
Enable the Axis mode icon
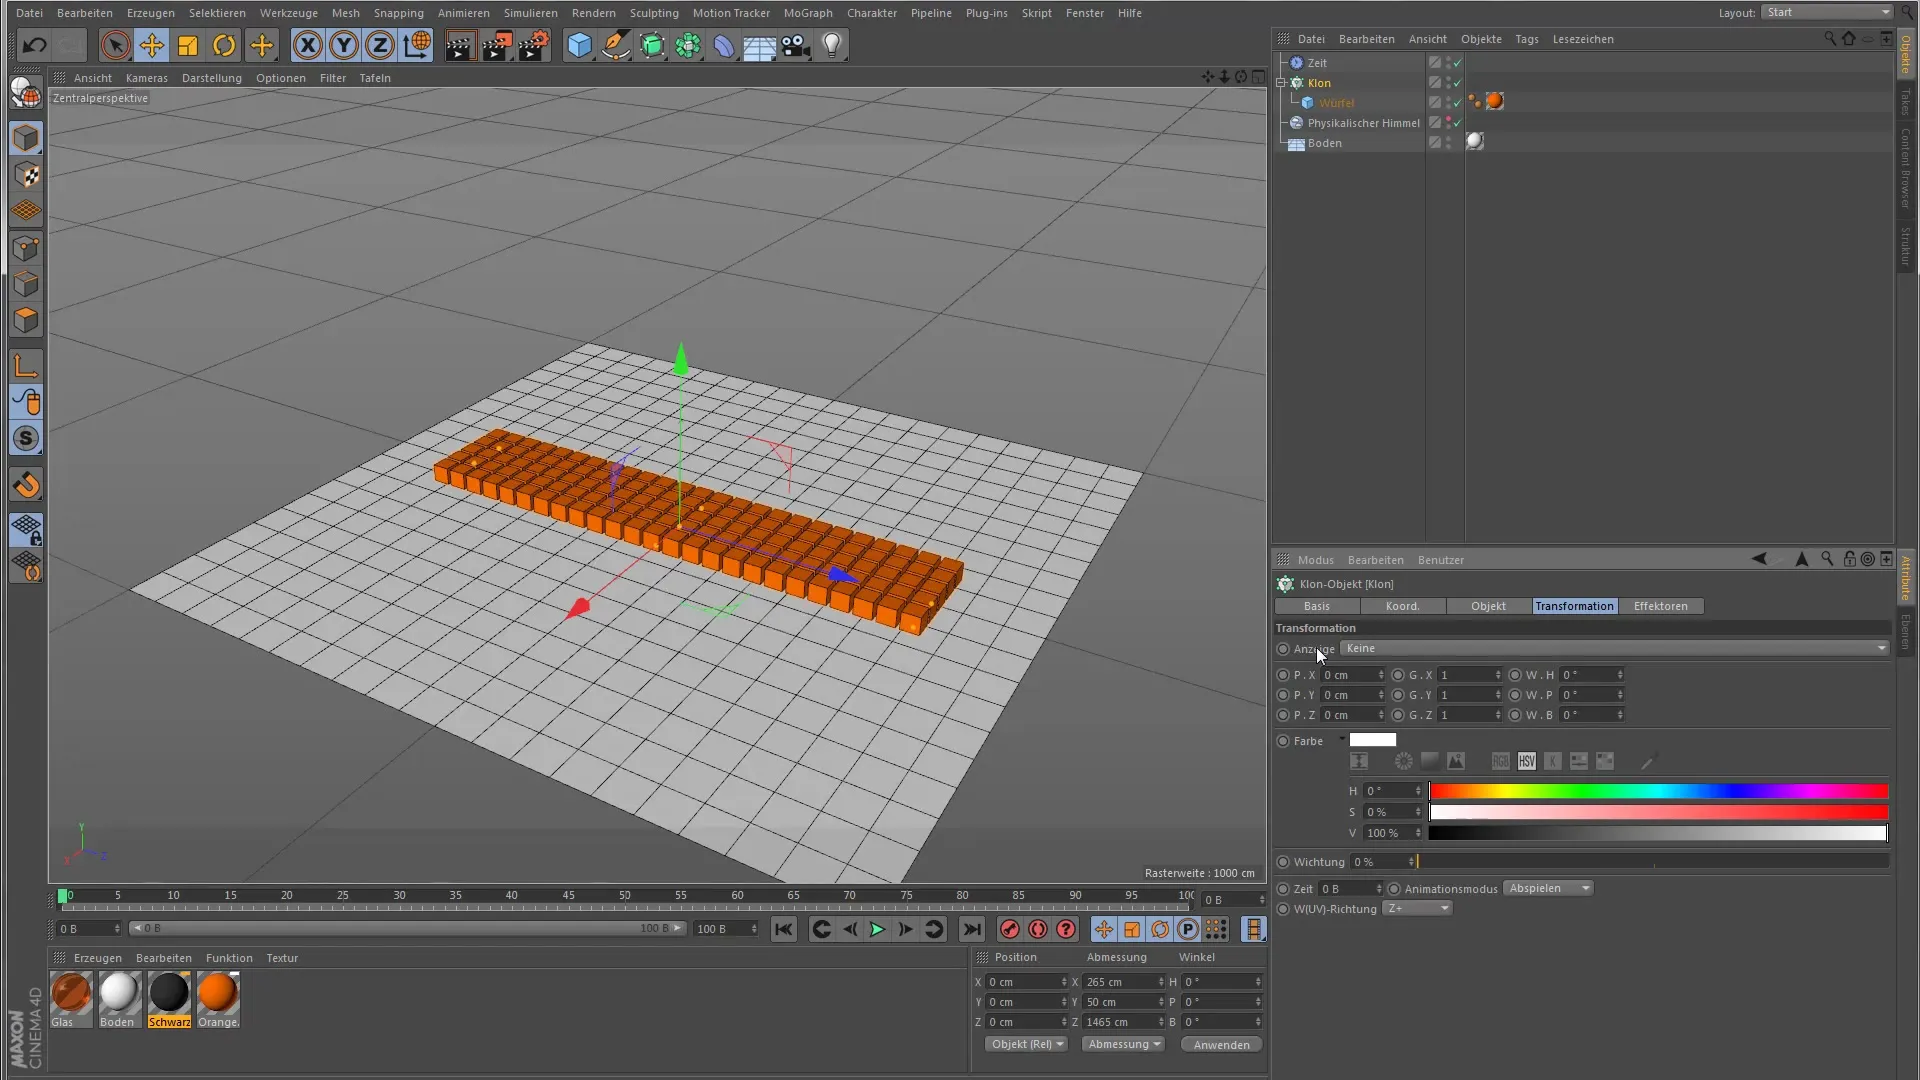(26, 366)
